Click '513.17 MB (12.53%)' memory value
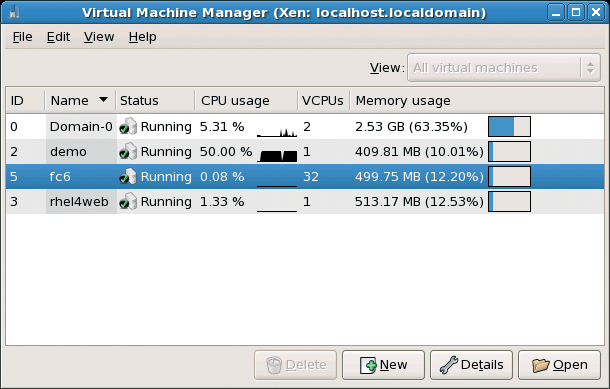This screenshot has height=389, width=610. (x=419, y=202)
